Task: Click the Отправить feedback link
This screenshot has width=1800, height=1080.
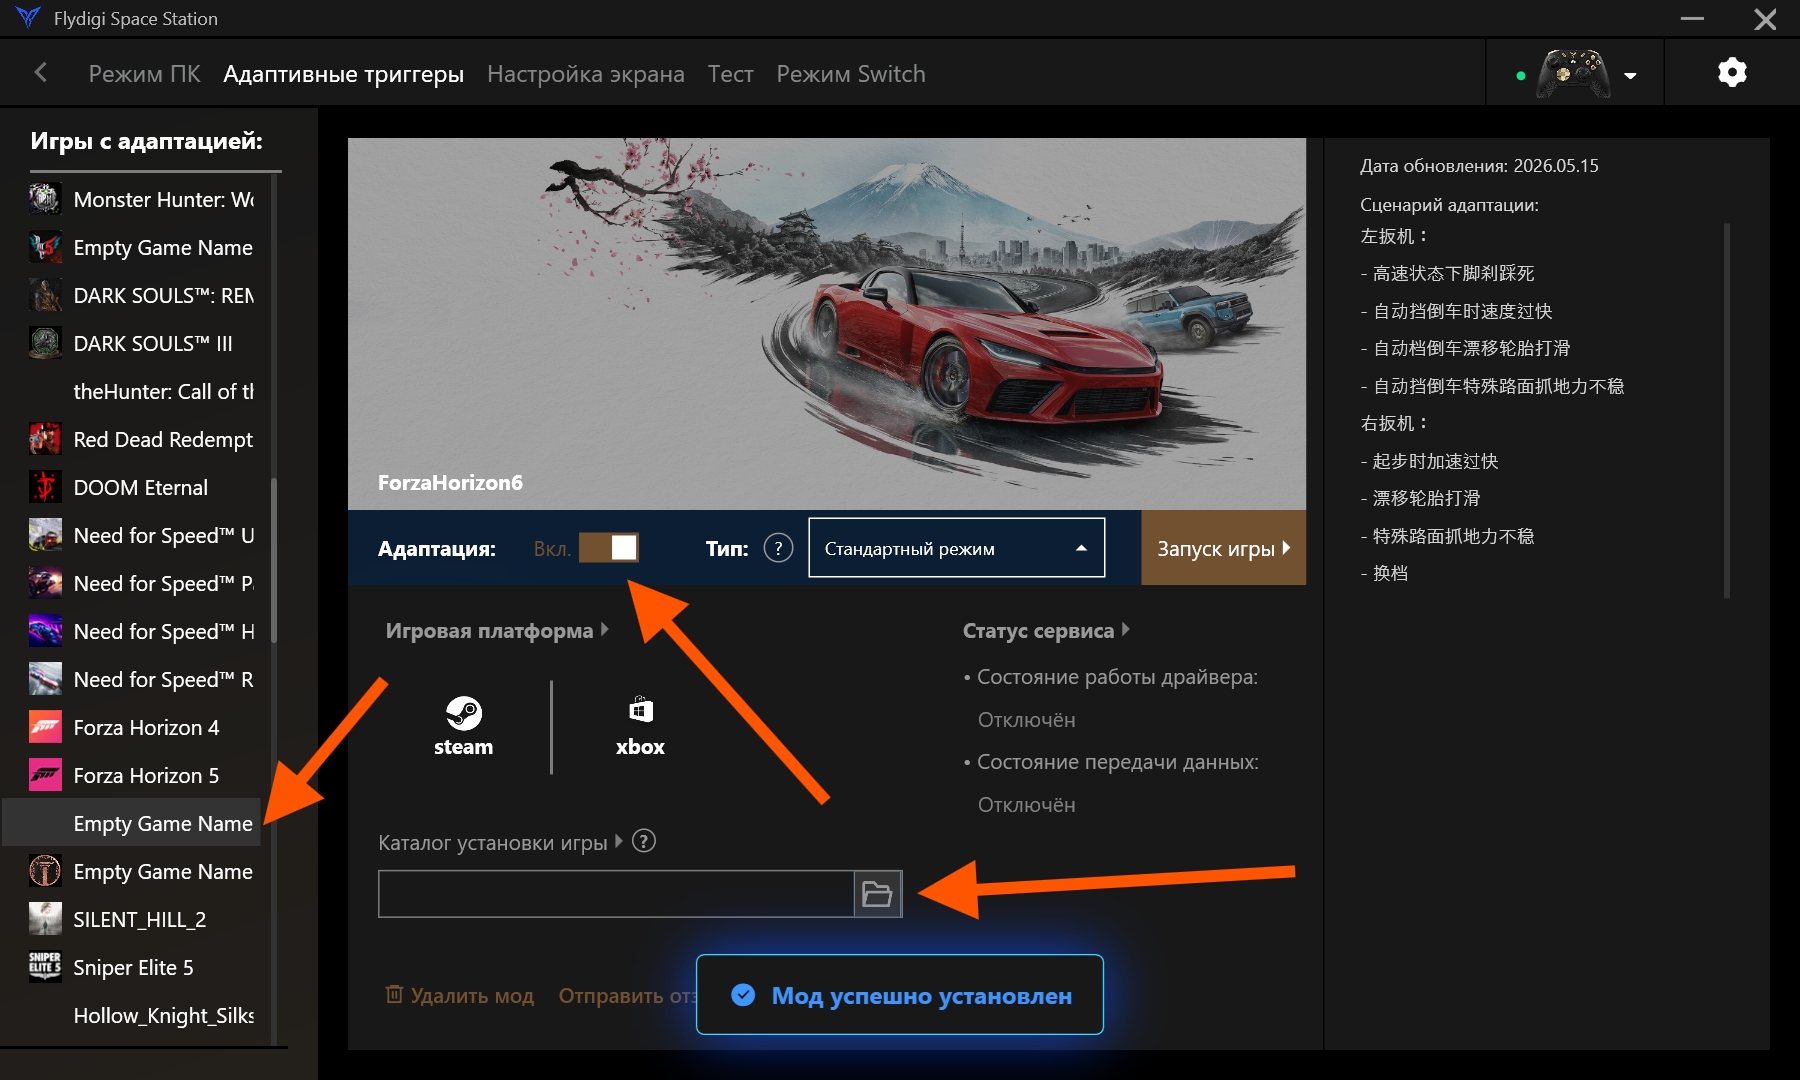Action: 627,996
